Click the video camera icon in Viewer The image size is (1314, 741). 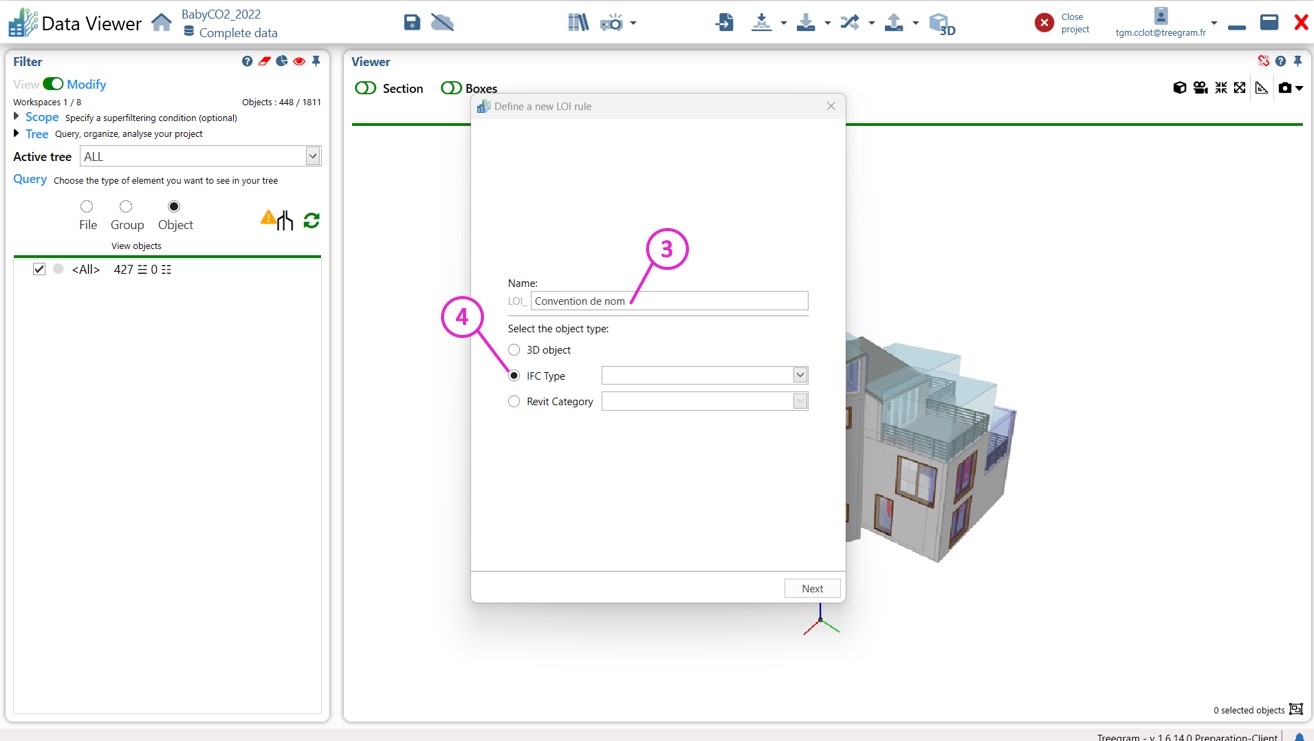click(1200, 88)
